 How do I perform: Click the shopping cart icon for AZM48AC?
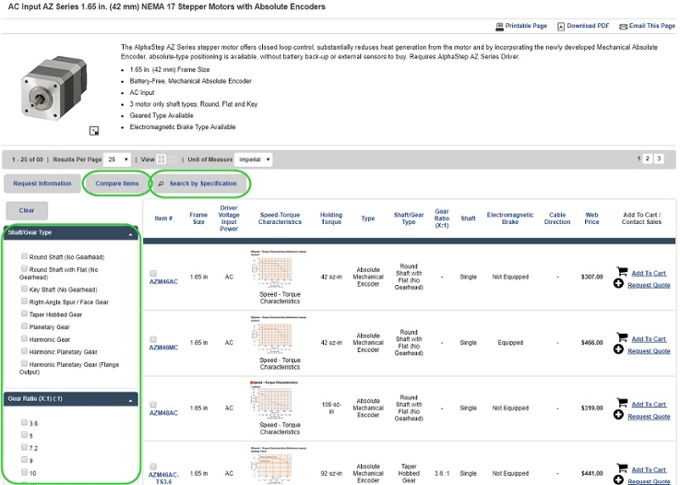point(621,403)
